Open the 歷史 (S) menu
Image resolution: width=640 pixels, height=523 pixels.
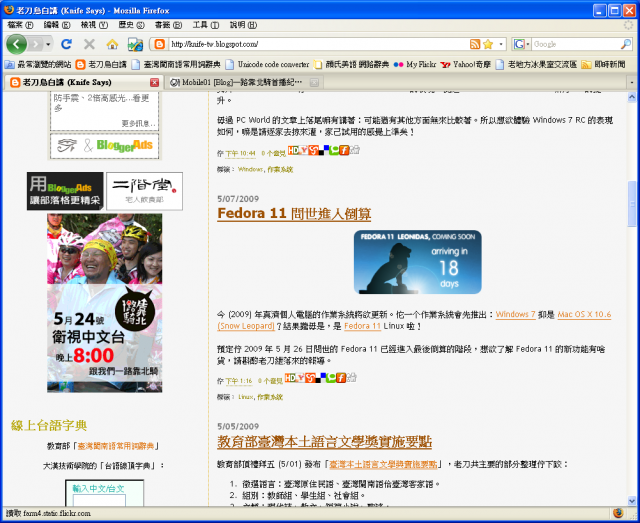[x=131, y=25]
